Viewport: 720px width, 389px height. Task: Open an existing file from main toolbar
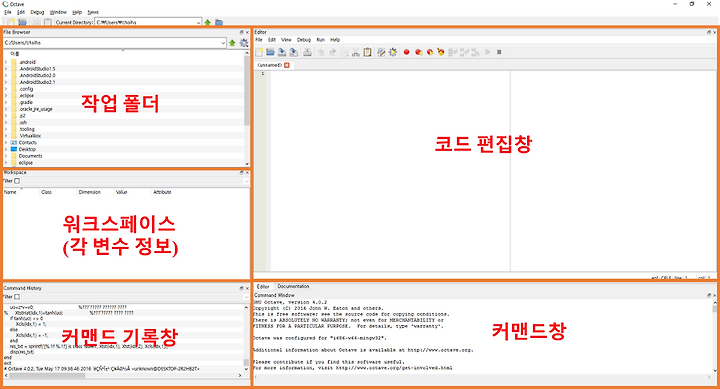tap(22, 22)
